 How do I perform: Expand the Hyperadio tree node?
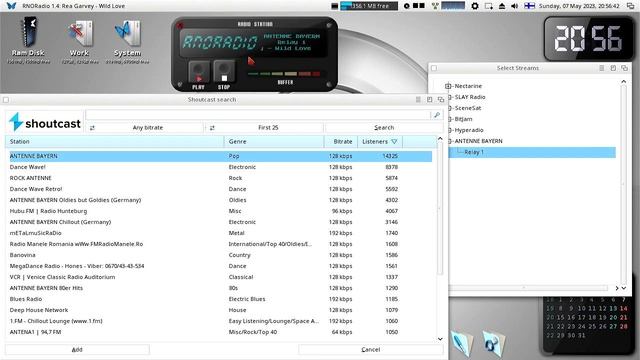[450, 130]
